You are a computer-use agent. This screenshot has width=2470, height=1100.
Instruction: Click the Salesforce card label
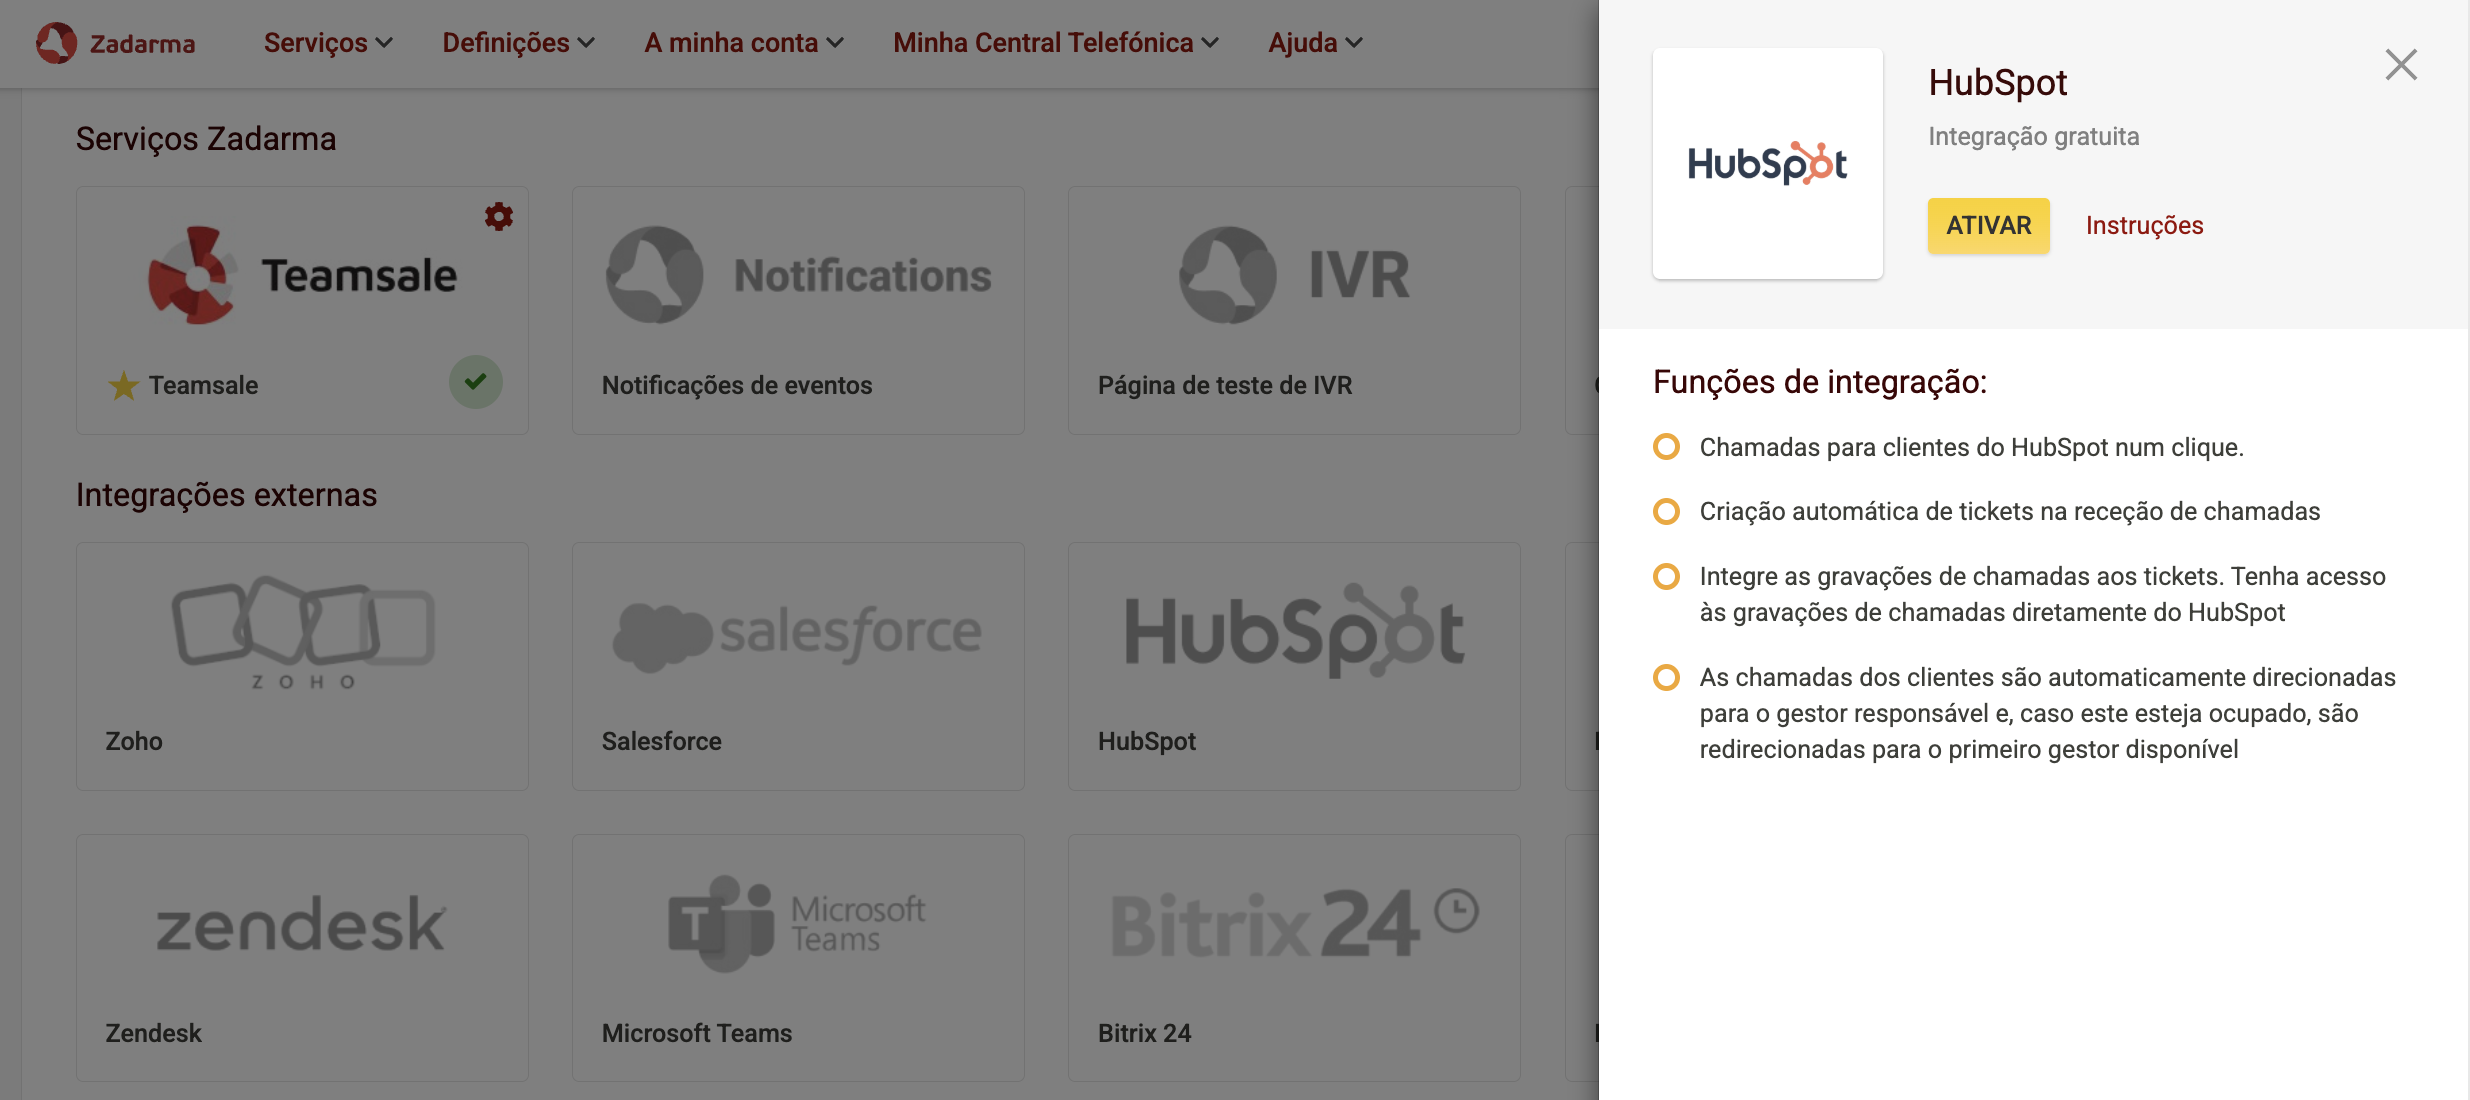coord(662,741)
